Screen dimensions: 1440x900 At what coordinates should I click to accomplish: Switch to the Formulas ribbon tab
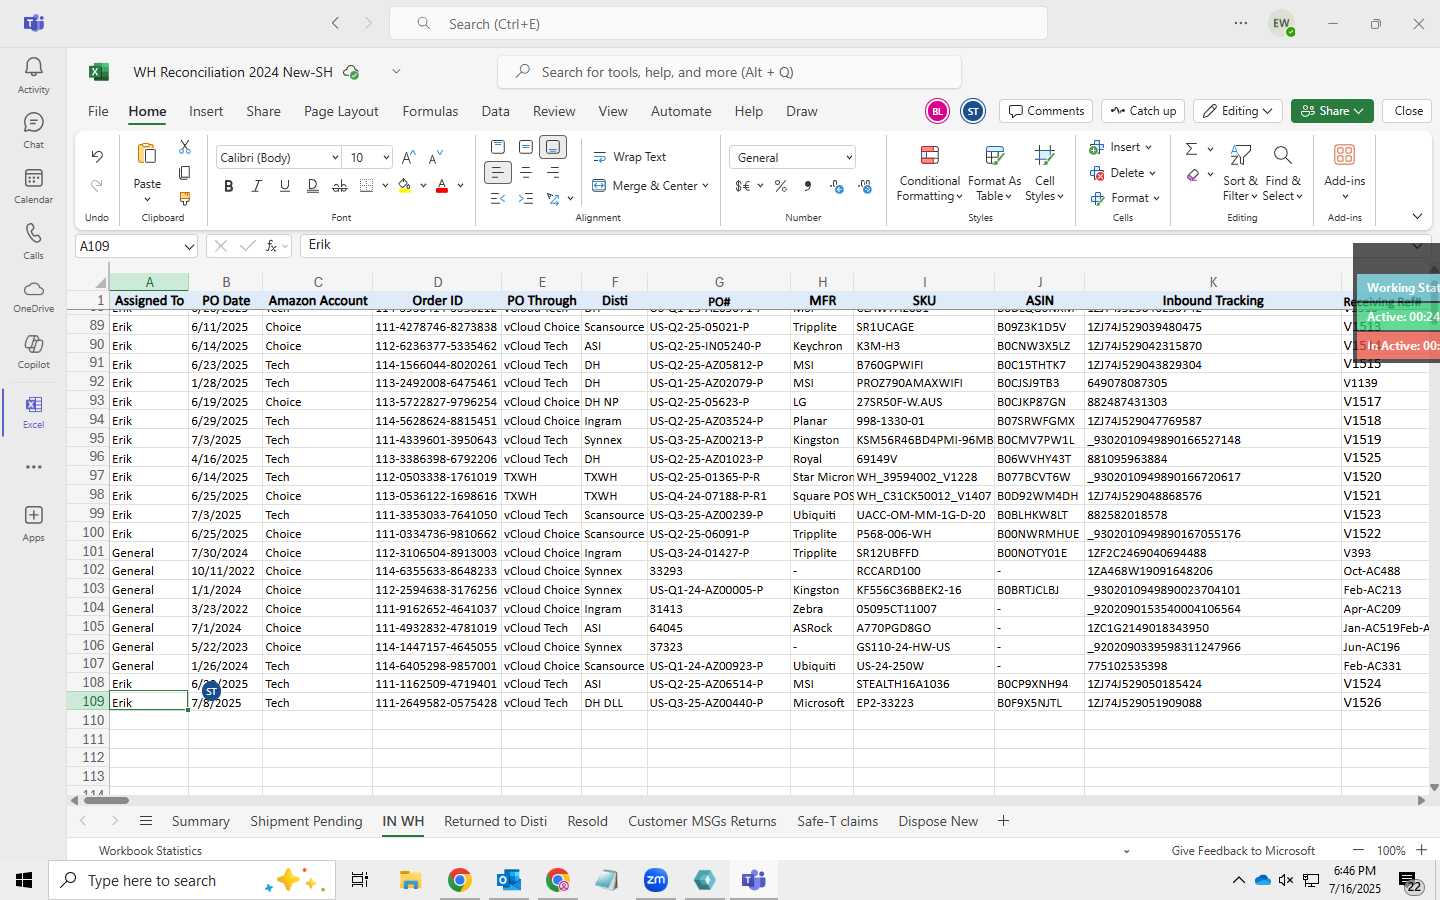(x=430, y=111)
